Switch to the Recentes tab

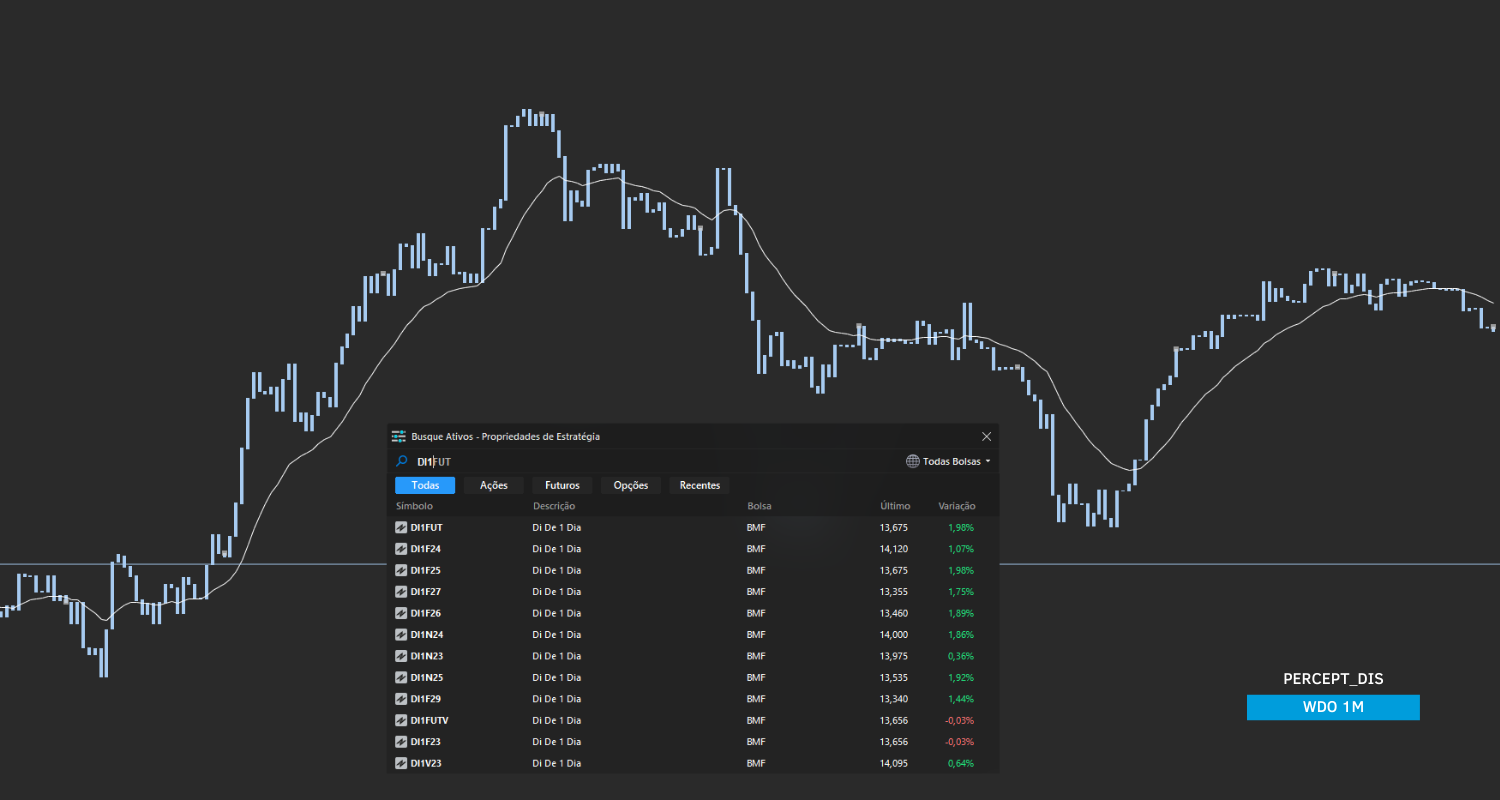[x=698, y=485]
